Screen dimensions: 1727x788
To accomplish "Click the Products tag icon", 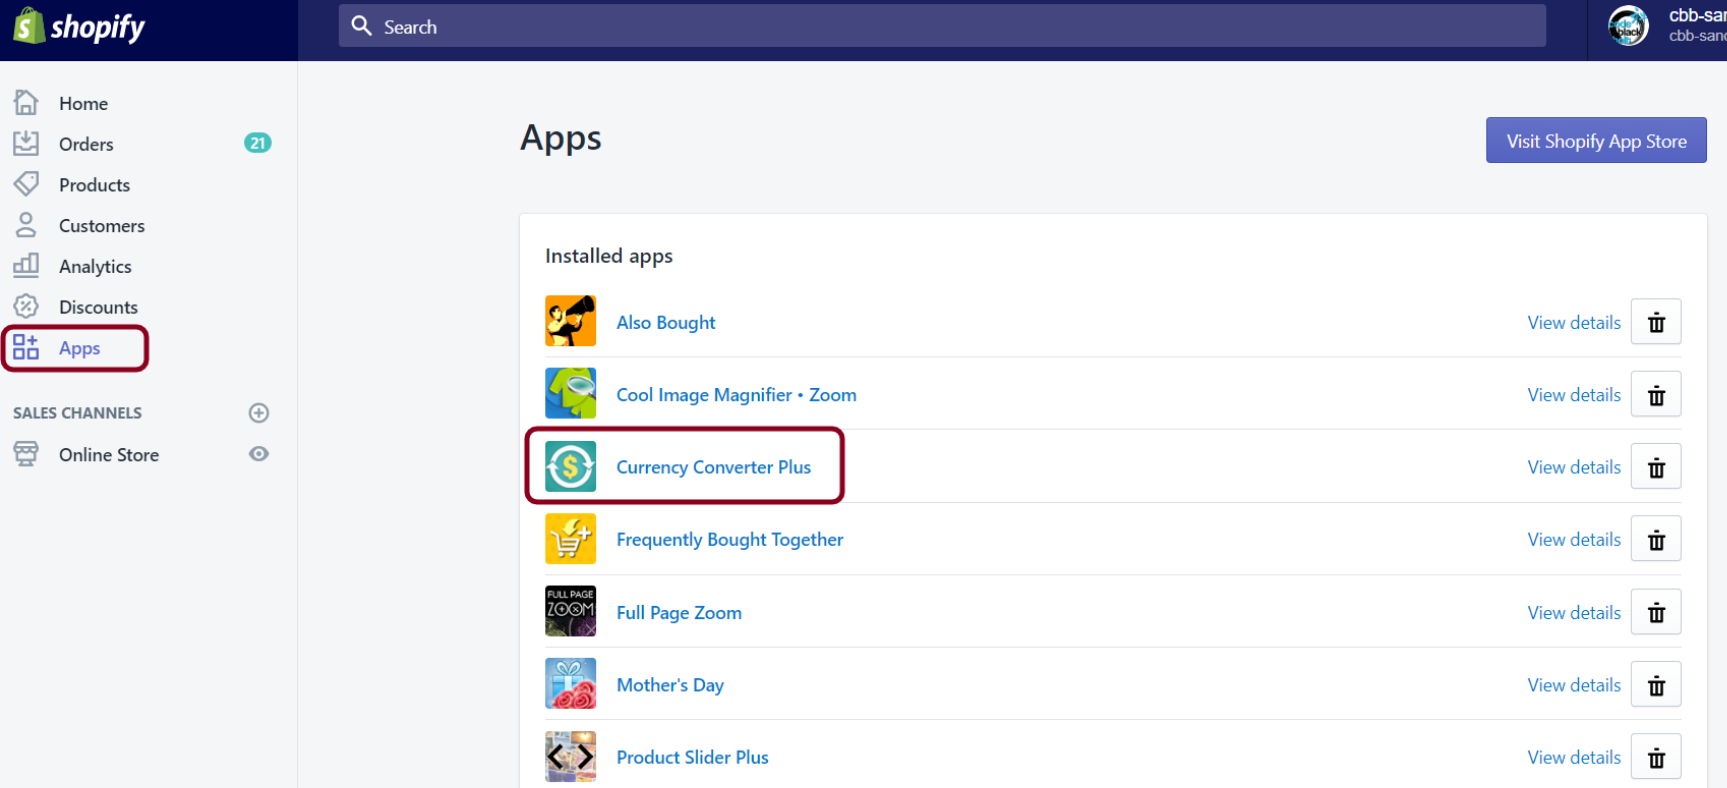I will click(x=26, y=184).
